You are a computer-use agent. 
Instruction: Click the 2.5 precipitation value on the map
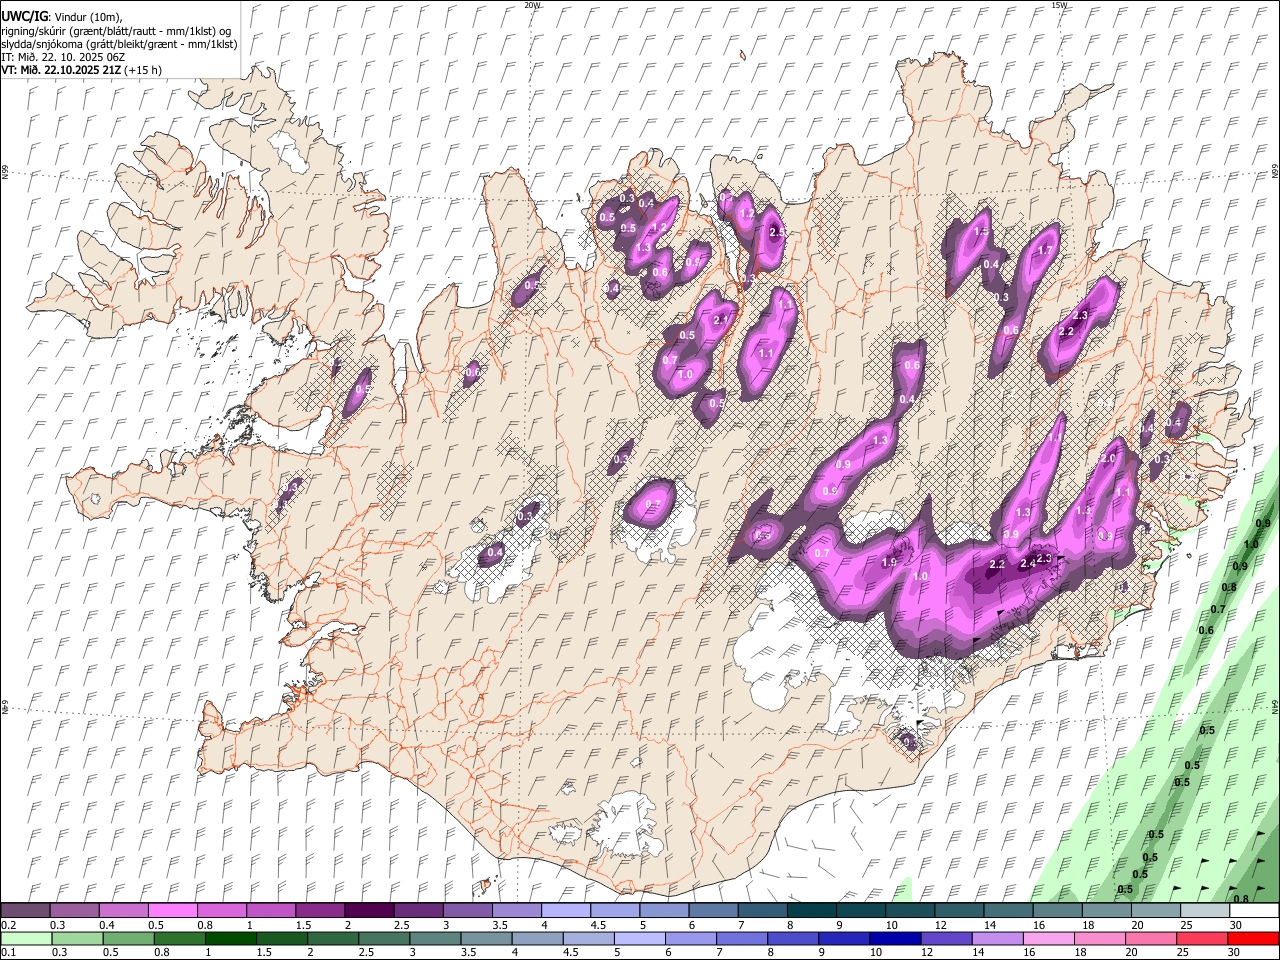pyautogui.click(x=778, y=232)
